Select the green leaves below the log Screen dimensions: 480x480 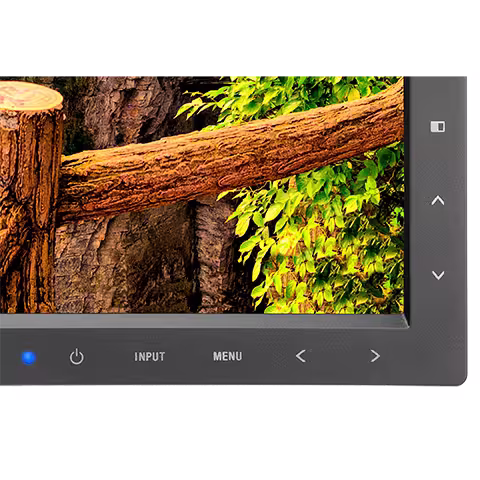320,240
